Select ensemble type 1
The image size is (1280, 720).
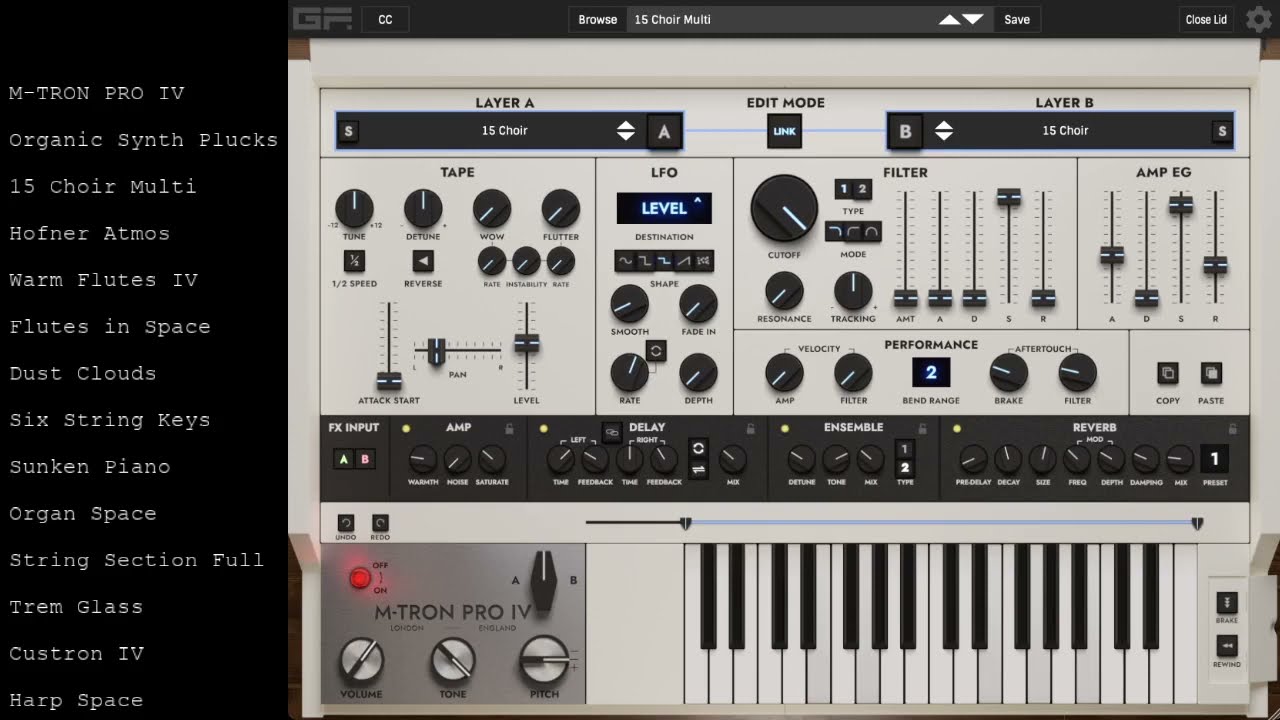tap(904, 450)
